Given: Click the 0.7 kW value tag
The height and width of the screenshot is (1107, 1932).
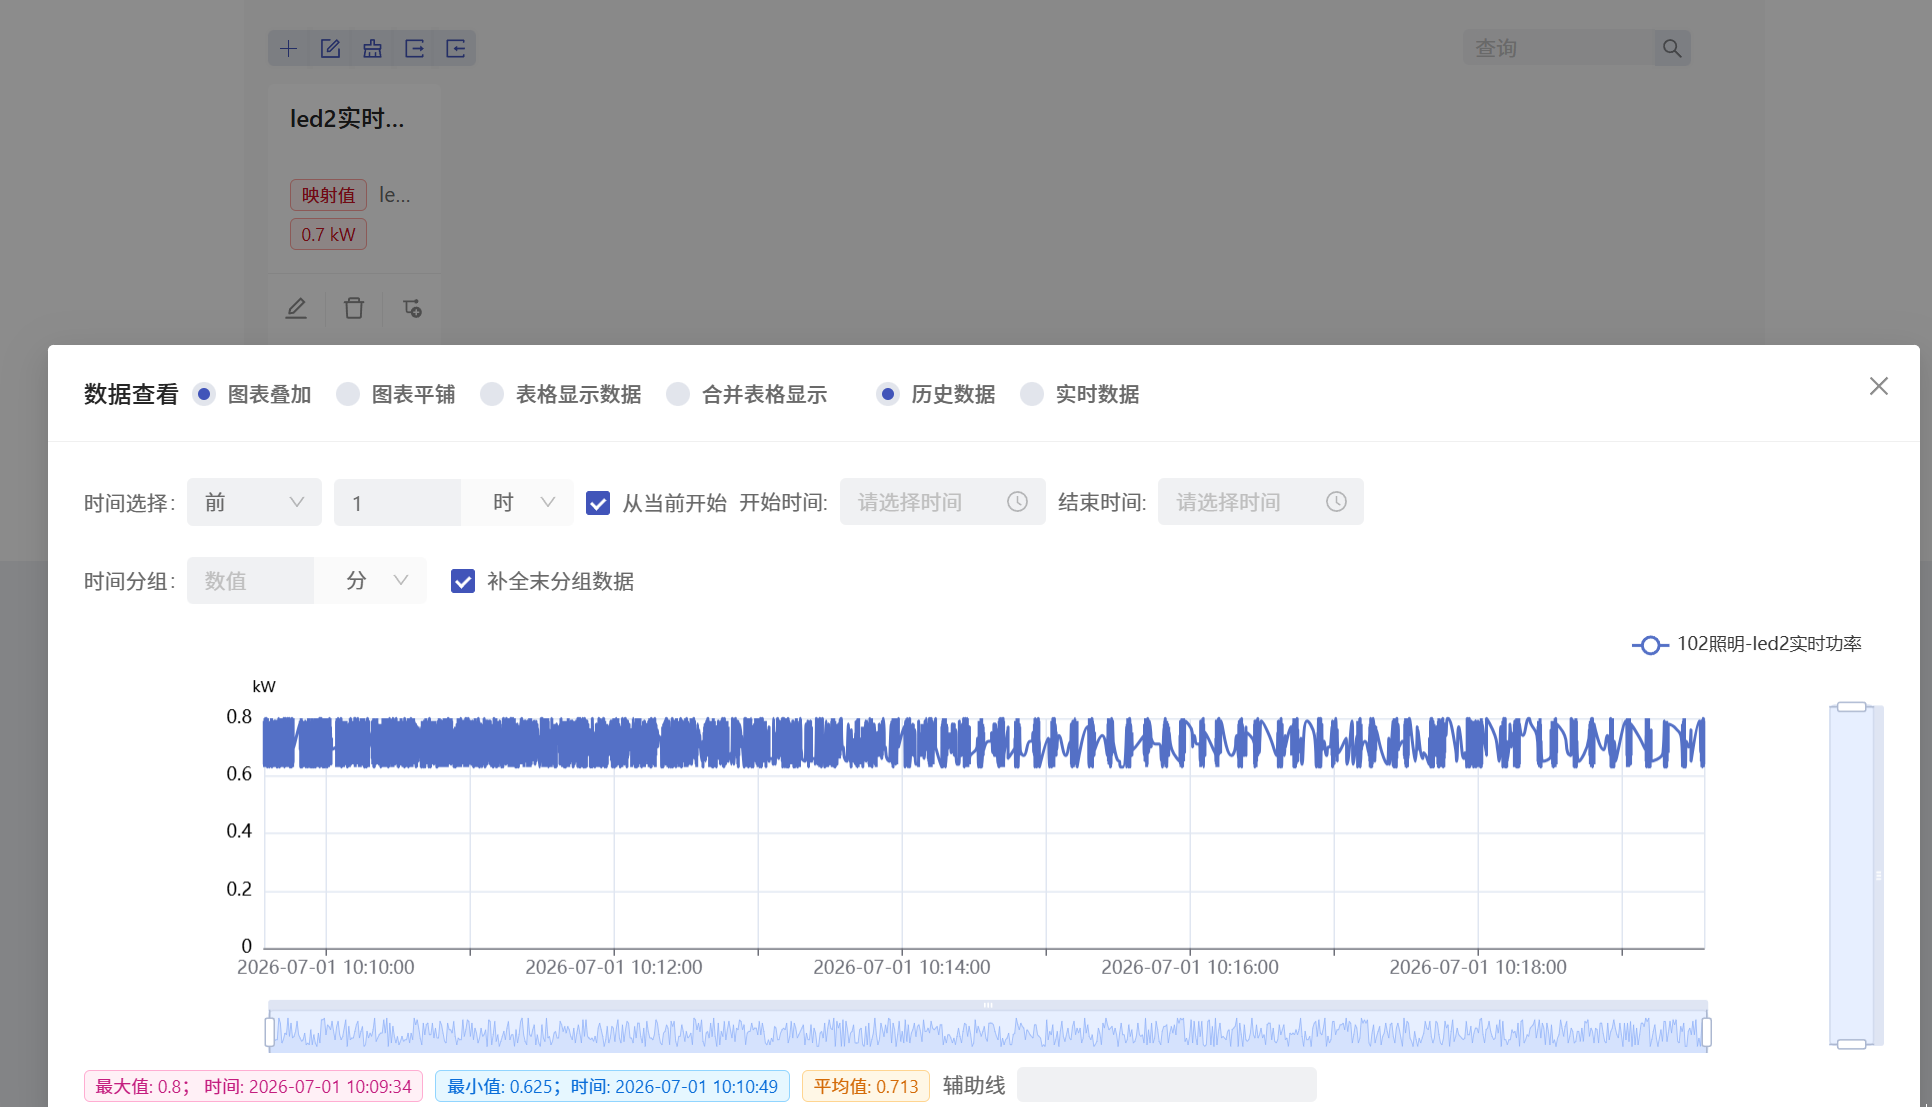Looking at the screenshot, I should pos(328,234).
